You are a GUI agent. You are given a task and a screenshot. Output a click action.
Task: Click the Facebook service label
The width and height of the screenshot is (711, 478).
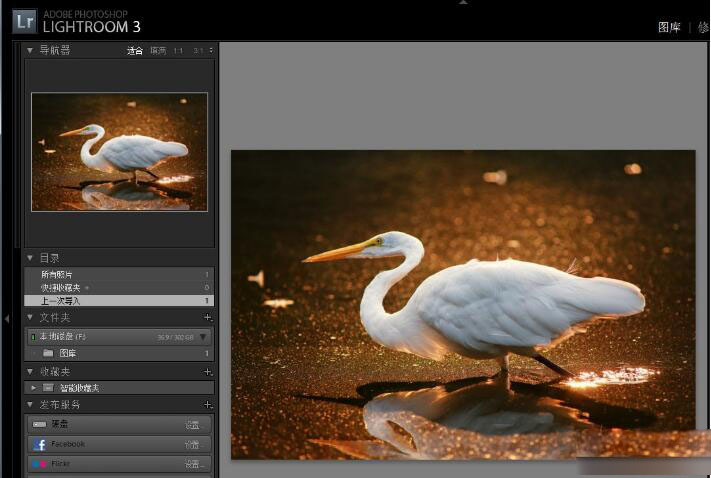(68, 444)
